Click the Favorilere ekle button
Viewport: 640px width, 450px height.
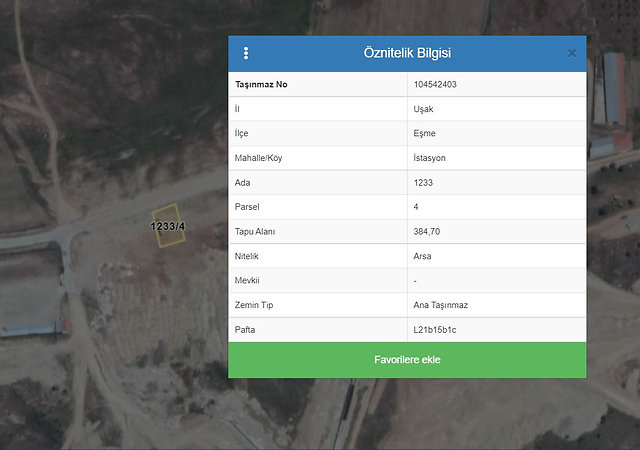(407, 360)
